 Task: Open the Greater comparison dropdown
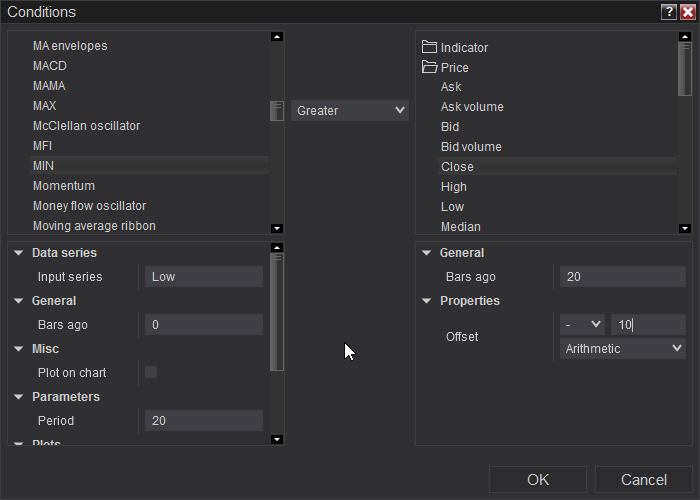pyautogui.click(x=350, y=110)
